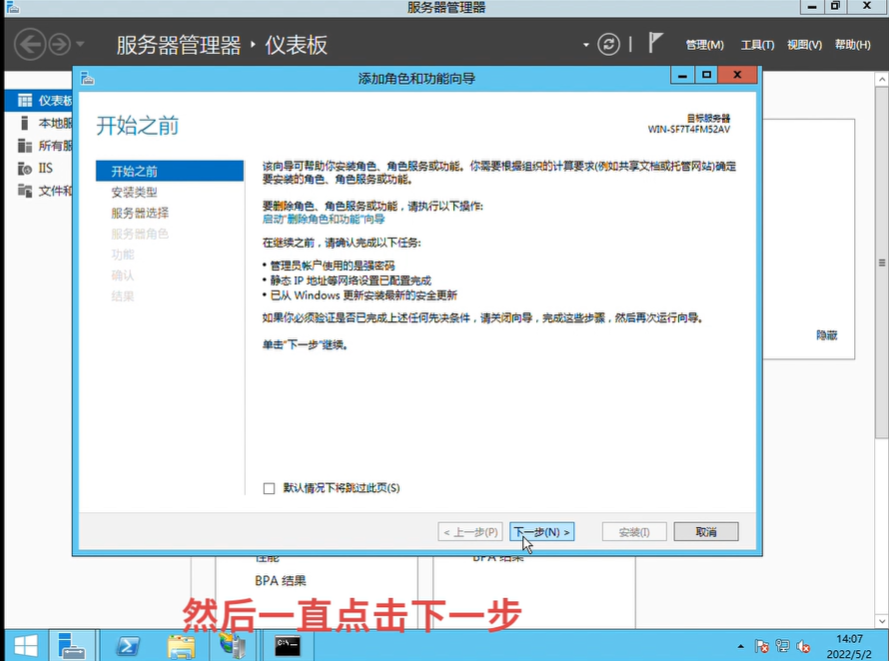
Task: Select the 服务器选择 wizard step
Action: tap(140, 213)
